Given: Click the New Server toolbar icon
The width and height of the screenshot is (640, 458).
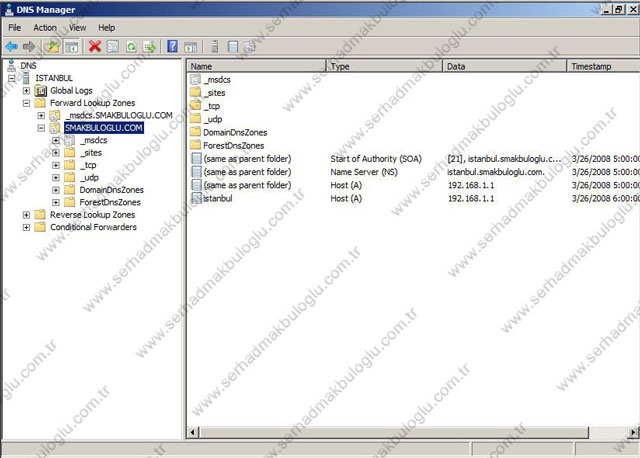Looking at the screenshot, I should click(215, 47).
